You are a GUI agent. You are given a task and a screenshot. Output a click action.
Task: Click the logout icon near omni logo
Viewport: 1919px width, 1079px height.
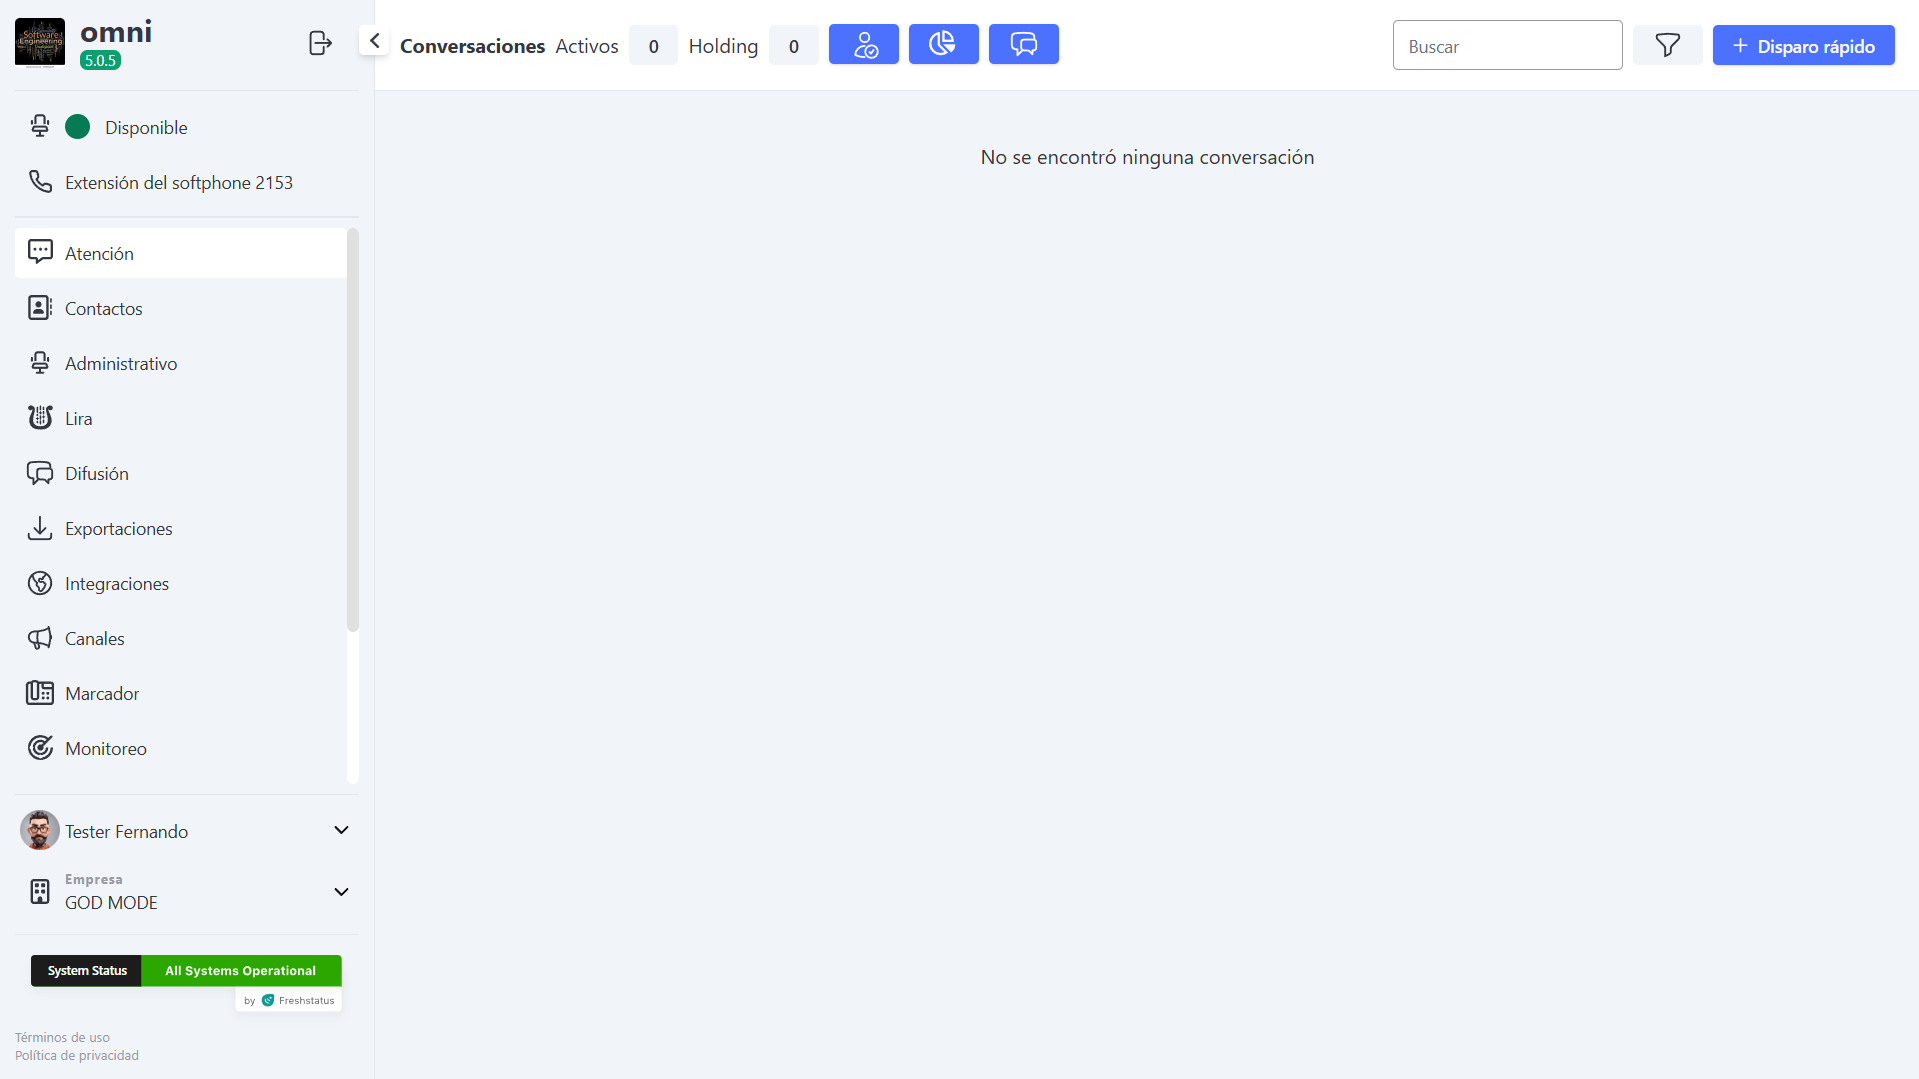[319, 43]
